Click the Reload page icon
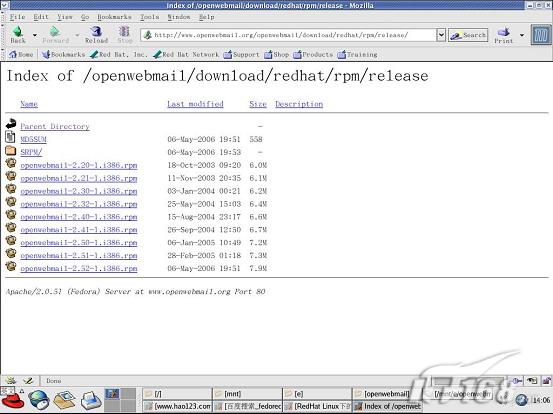Screen dimensions: 553x414 click(x=96, y=31)
